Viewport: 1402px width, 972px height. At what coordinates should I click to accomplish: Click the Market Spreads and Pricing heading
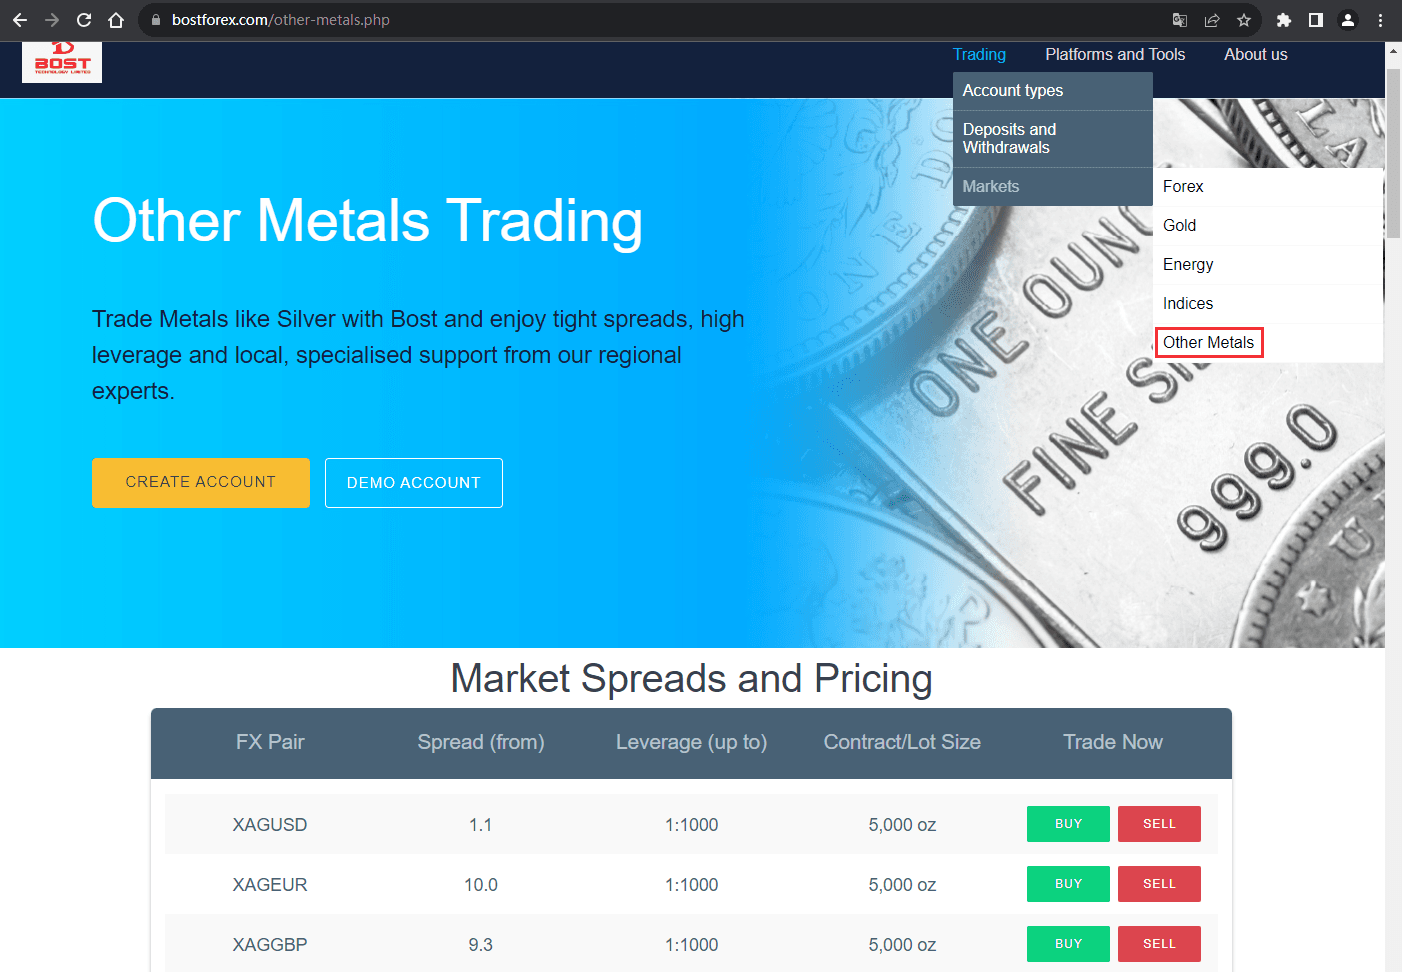[x=692, y=679]
